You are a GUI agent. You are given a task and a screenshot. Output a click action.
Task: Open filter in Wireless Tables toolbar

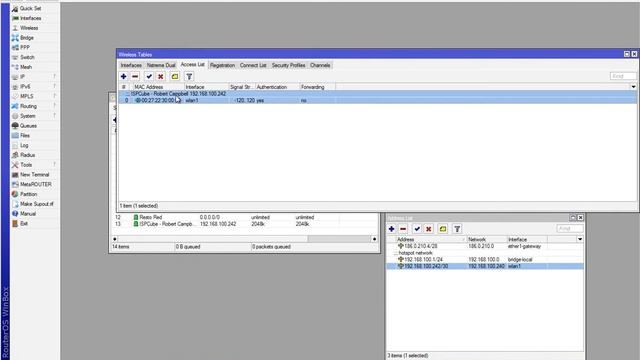189,76
